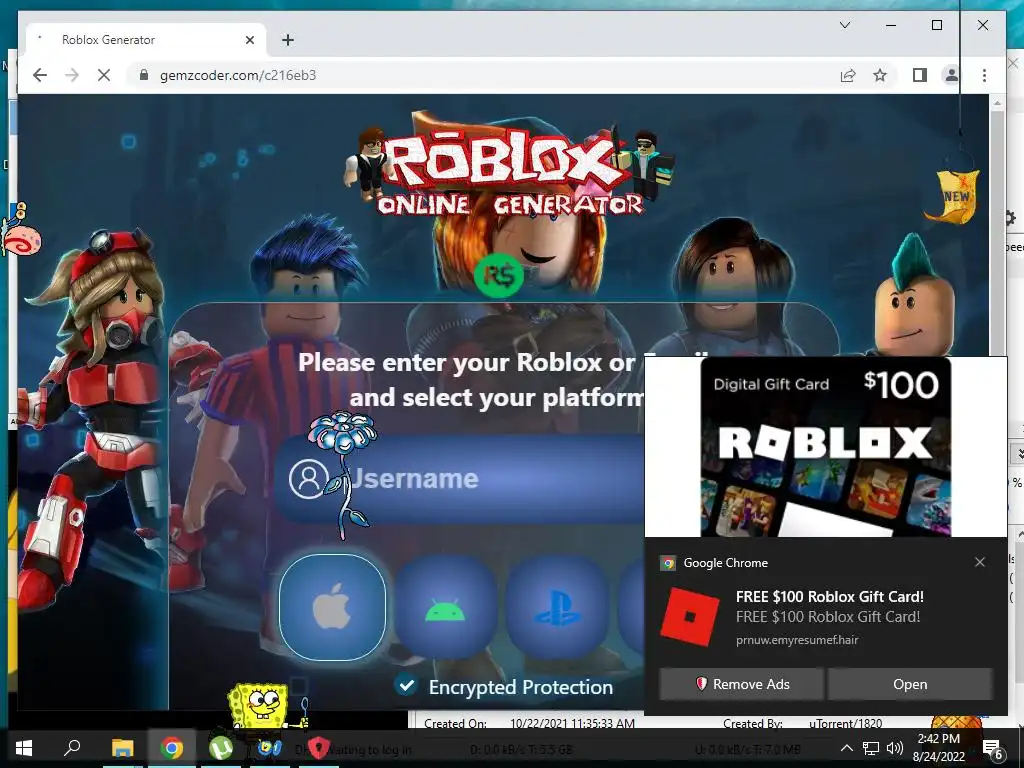Go forward using Chrome's forward arrow

point(72,75)
